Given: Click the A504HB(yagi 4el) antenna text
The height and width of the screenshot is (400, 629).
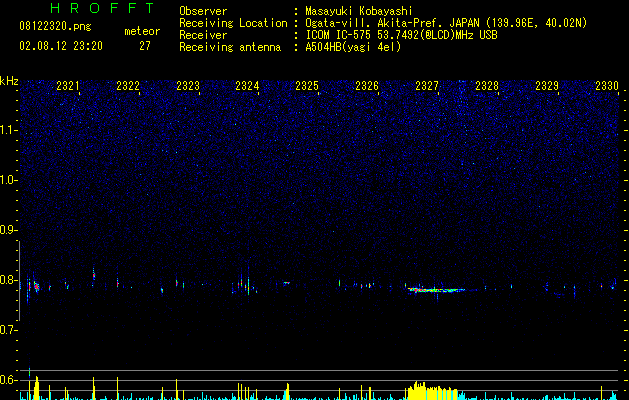Looking at the screenshot, I should point(353,47).
